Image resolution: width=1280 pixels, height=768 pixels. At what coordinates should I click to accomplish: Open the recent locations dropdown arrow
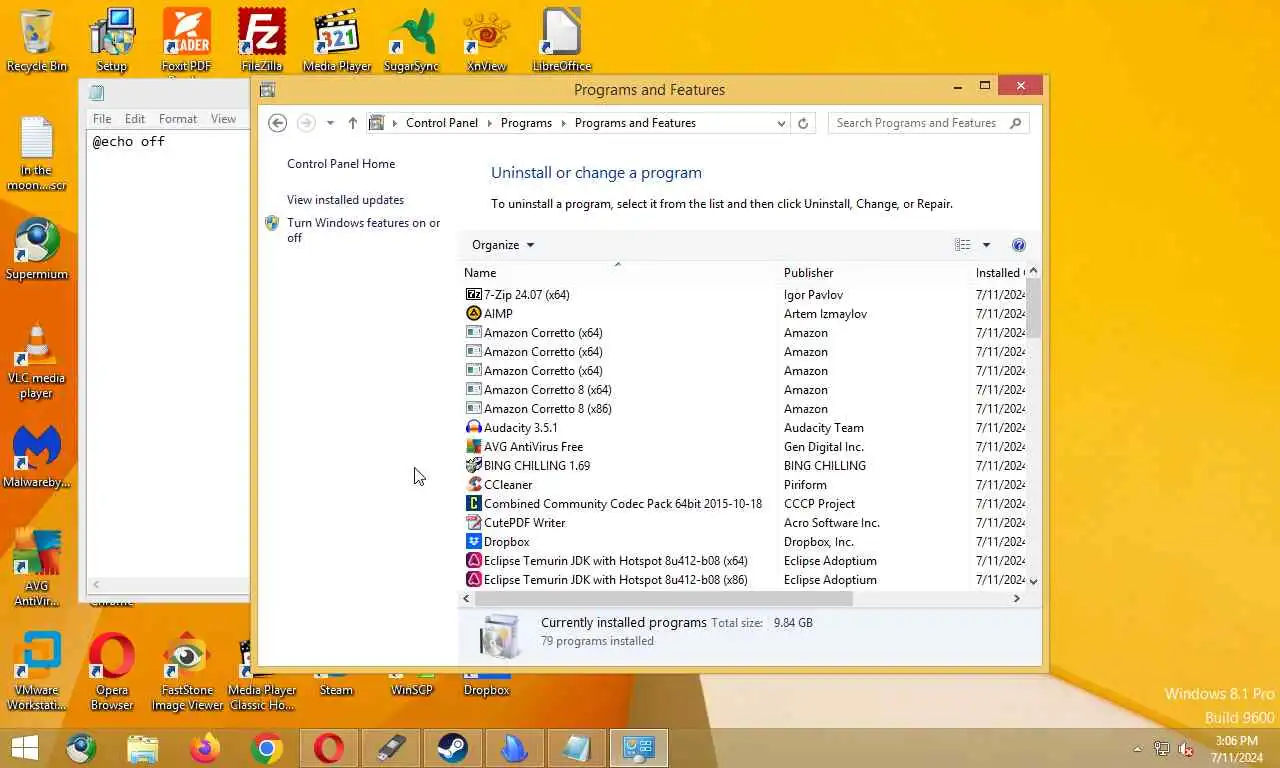point(330,123)
